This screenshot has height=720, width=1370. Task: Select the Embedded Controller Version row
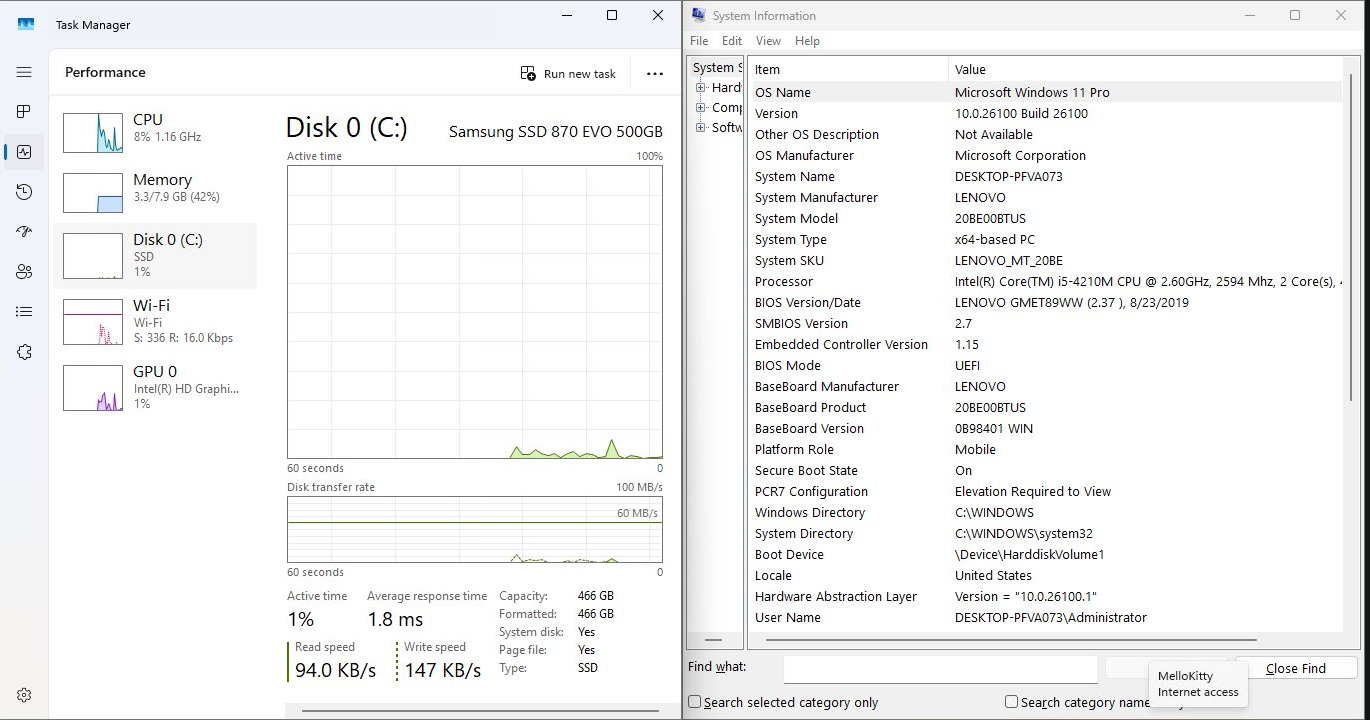1045,344
